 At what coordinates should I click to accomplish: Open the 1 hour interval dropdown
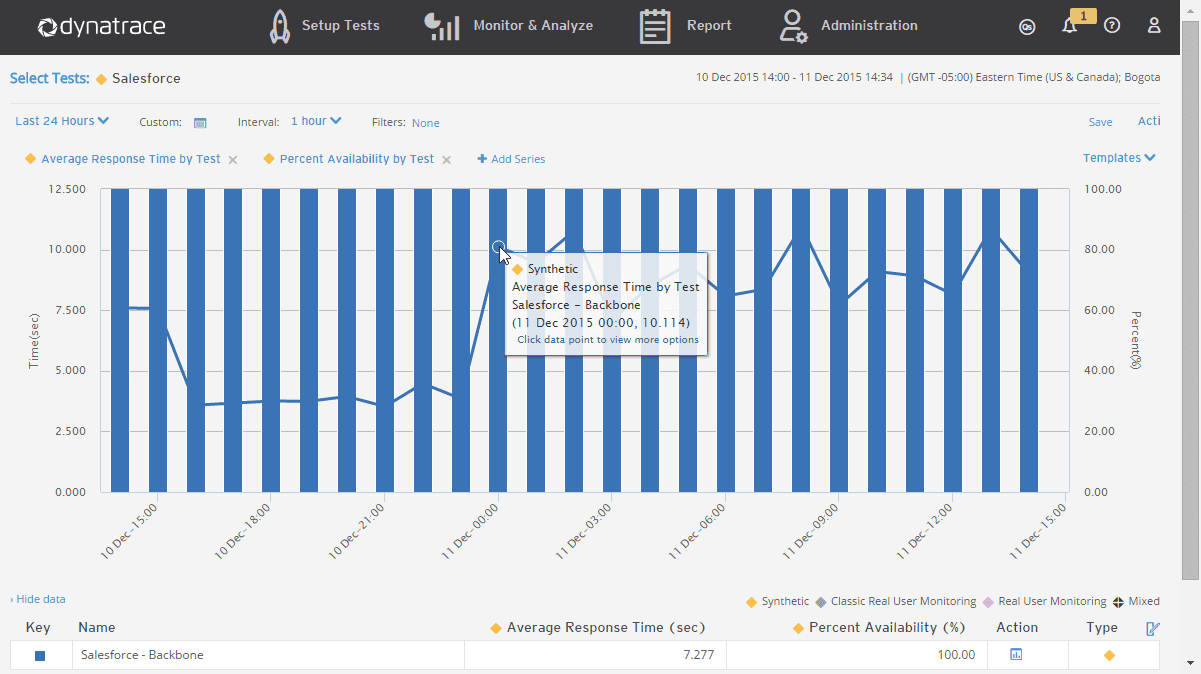[x=316, y=121]
